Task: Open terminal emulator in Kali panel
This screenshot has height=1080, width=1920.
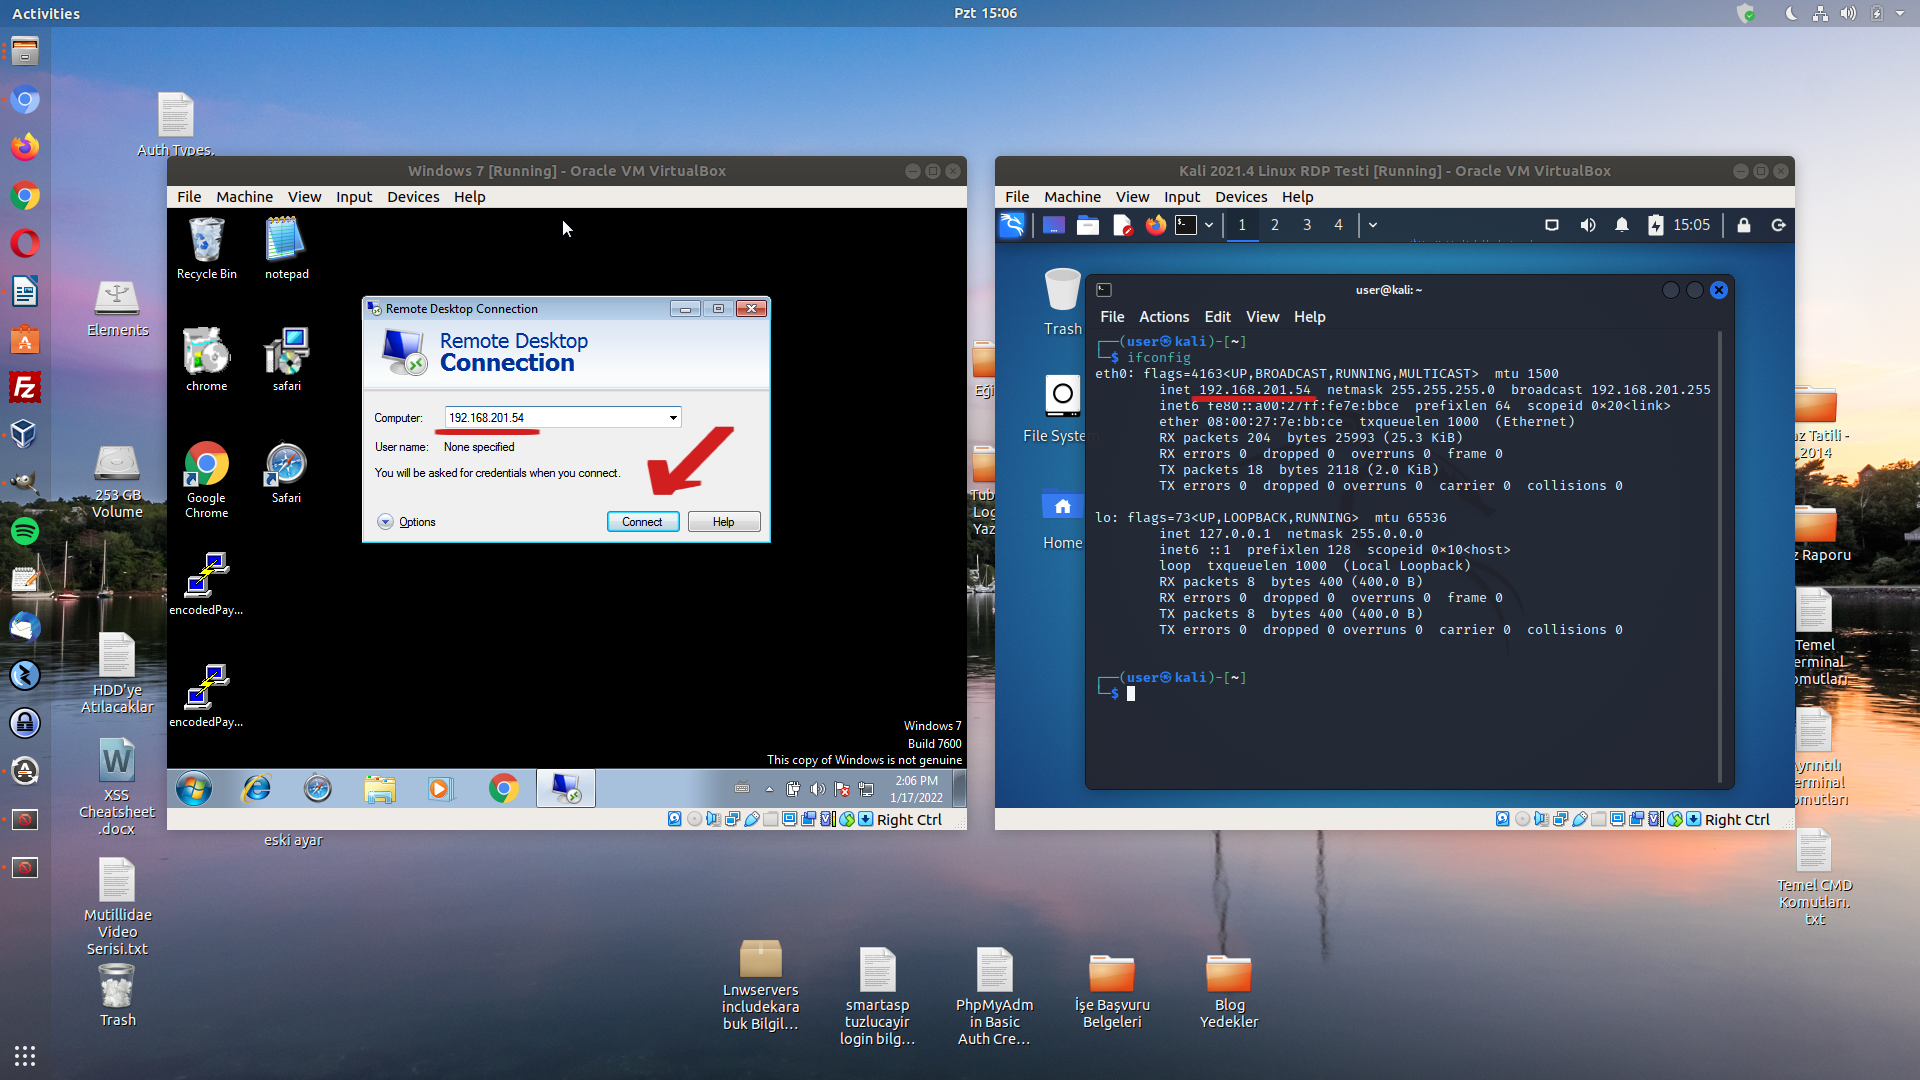Action: point(1186,225)
